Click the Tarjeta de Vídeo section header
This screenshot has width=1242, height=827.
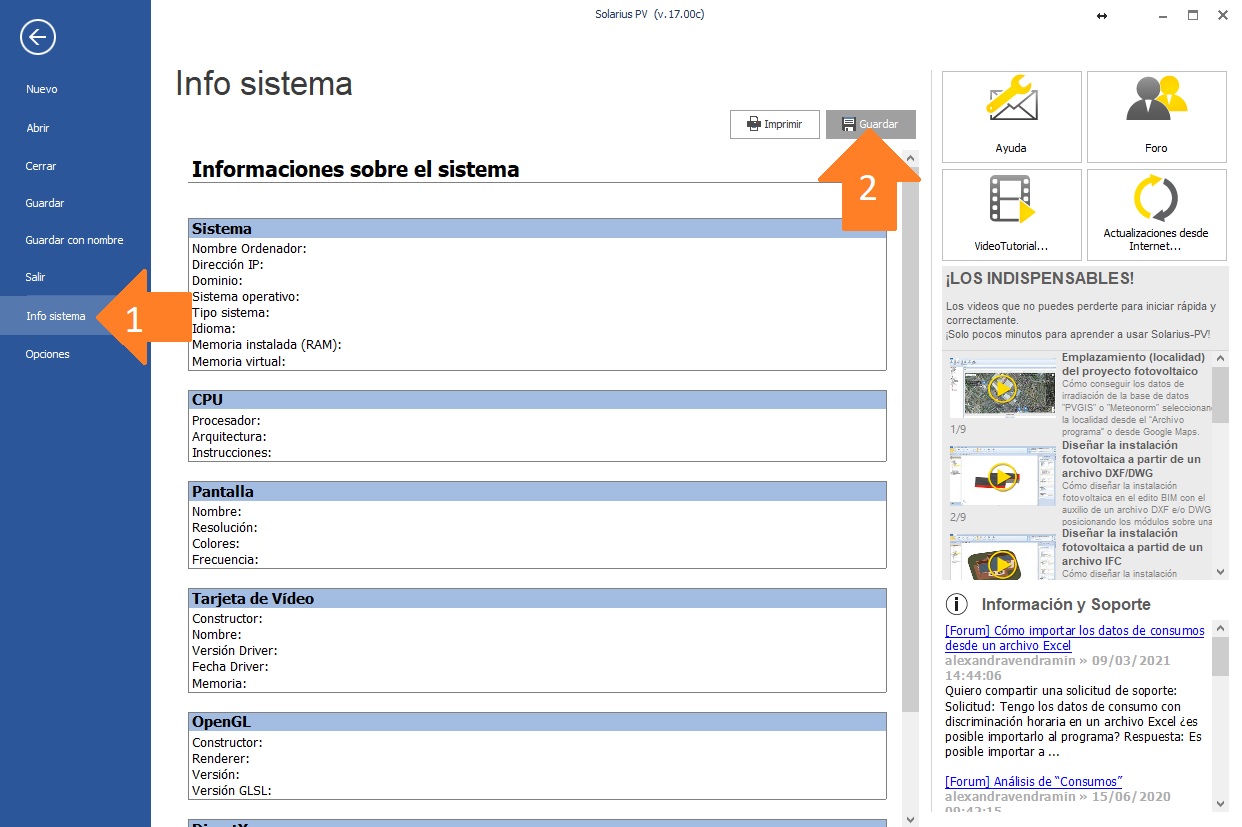pyautogui.click(x=537, y=598)
